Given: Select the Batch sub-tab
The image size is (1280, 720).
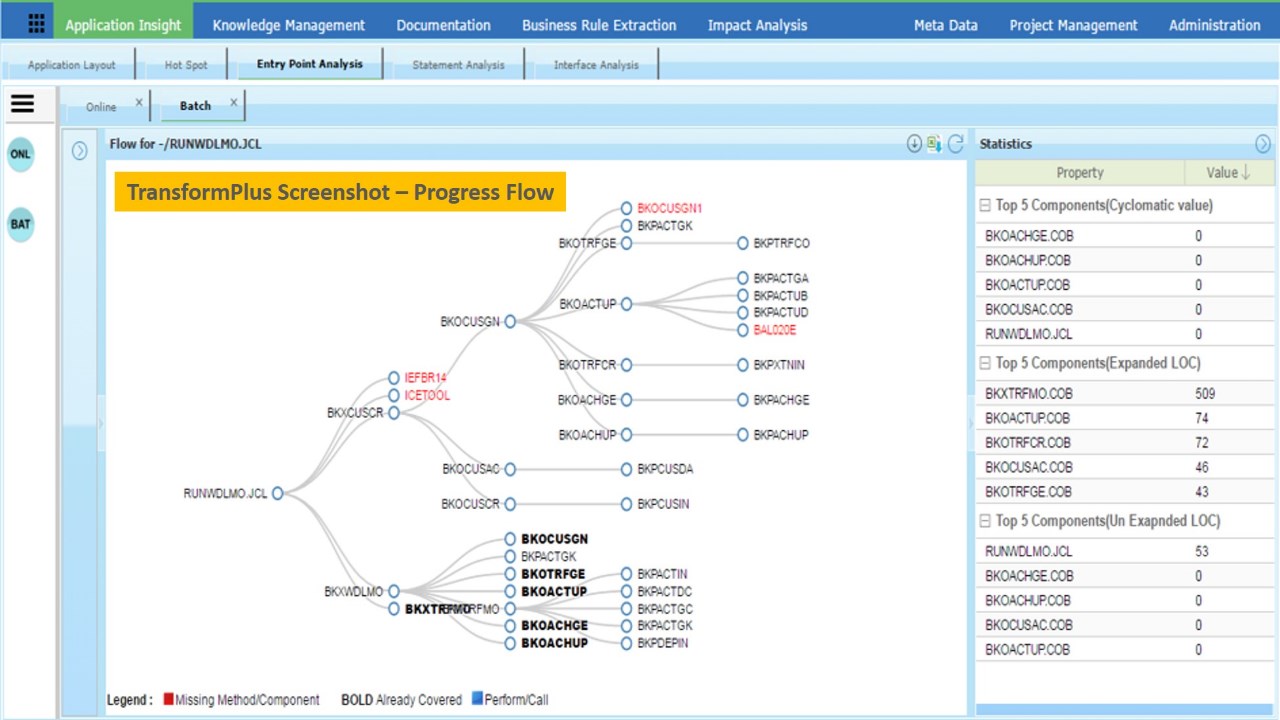Looking at the screenshot, I should 196,106.
